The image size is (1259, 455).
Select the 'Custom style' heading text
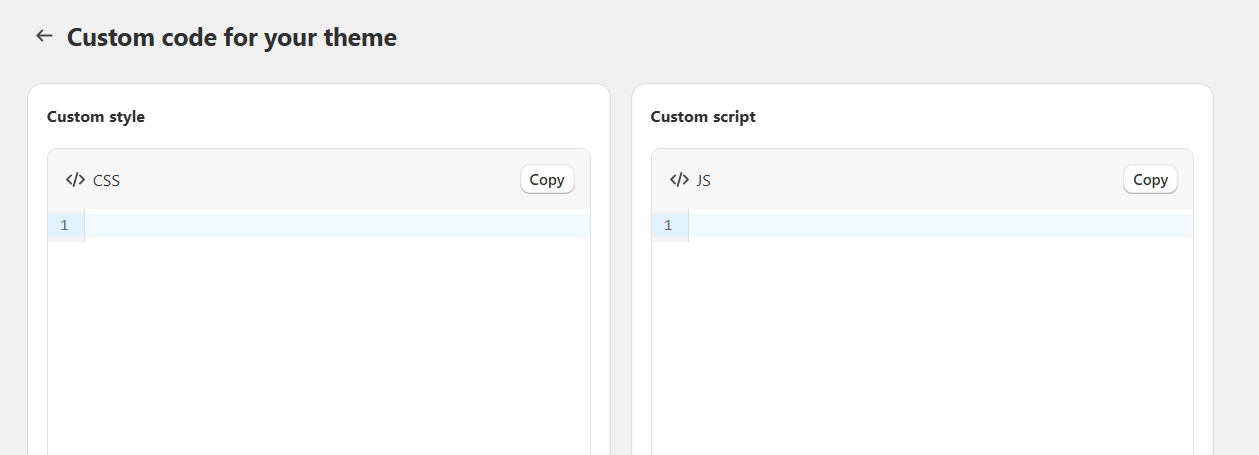(96, 117)
